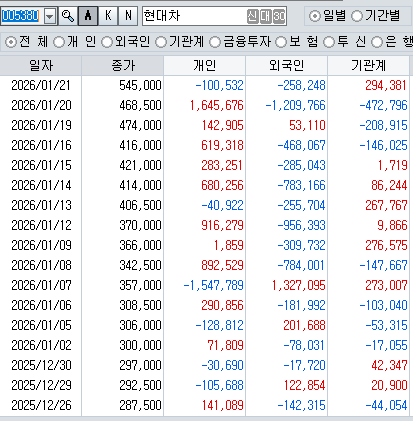The image size is (413, 421).
Task: Click the 30 badge icon
Action: (x=279, y=16)
